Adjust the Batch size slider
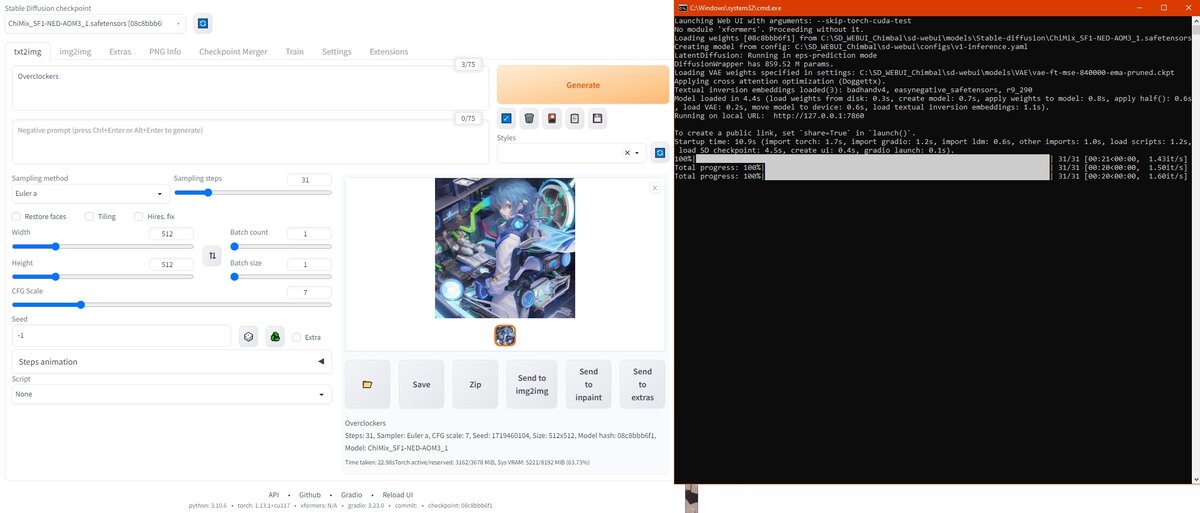Viewport: 1200px width, 513px height. coord(281,277)
